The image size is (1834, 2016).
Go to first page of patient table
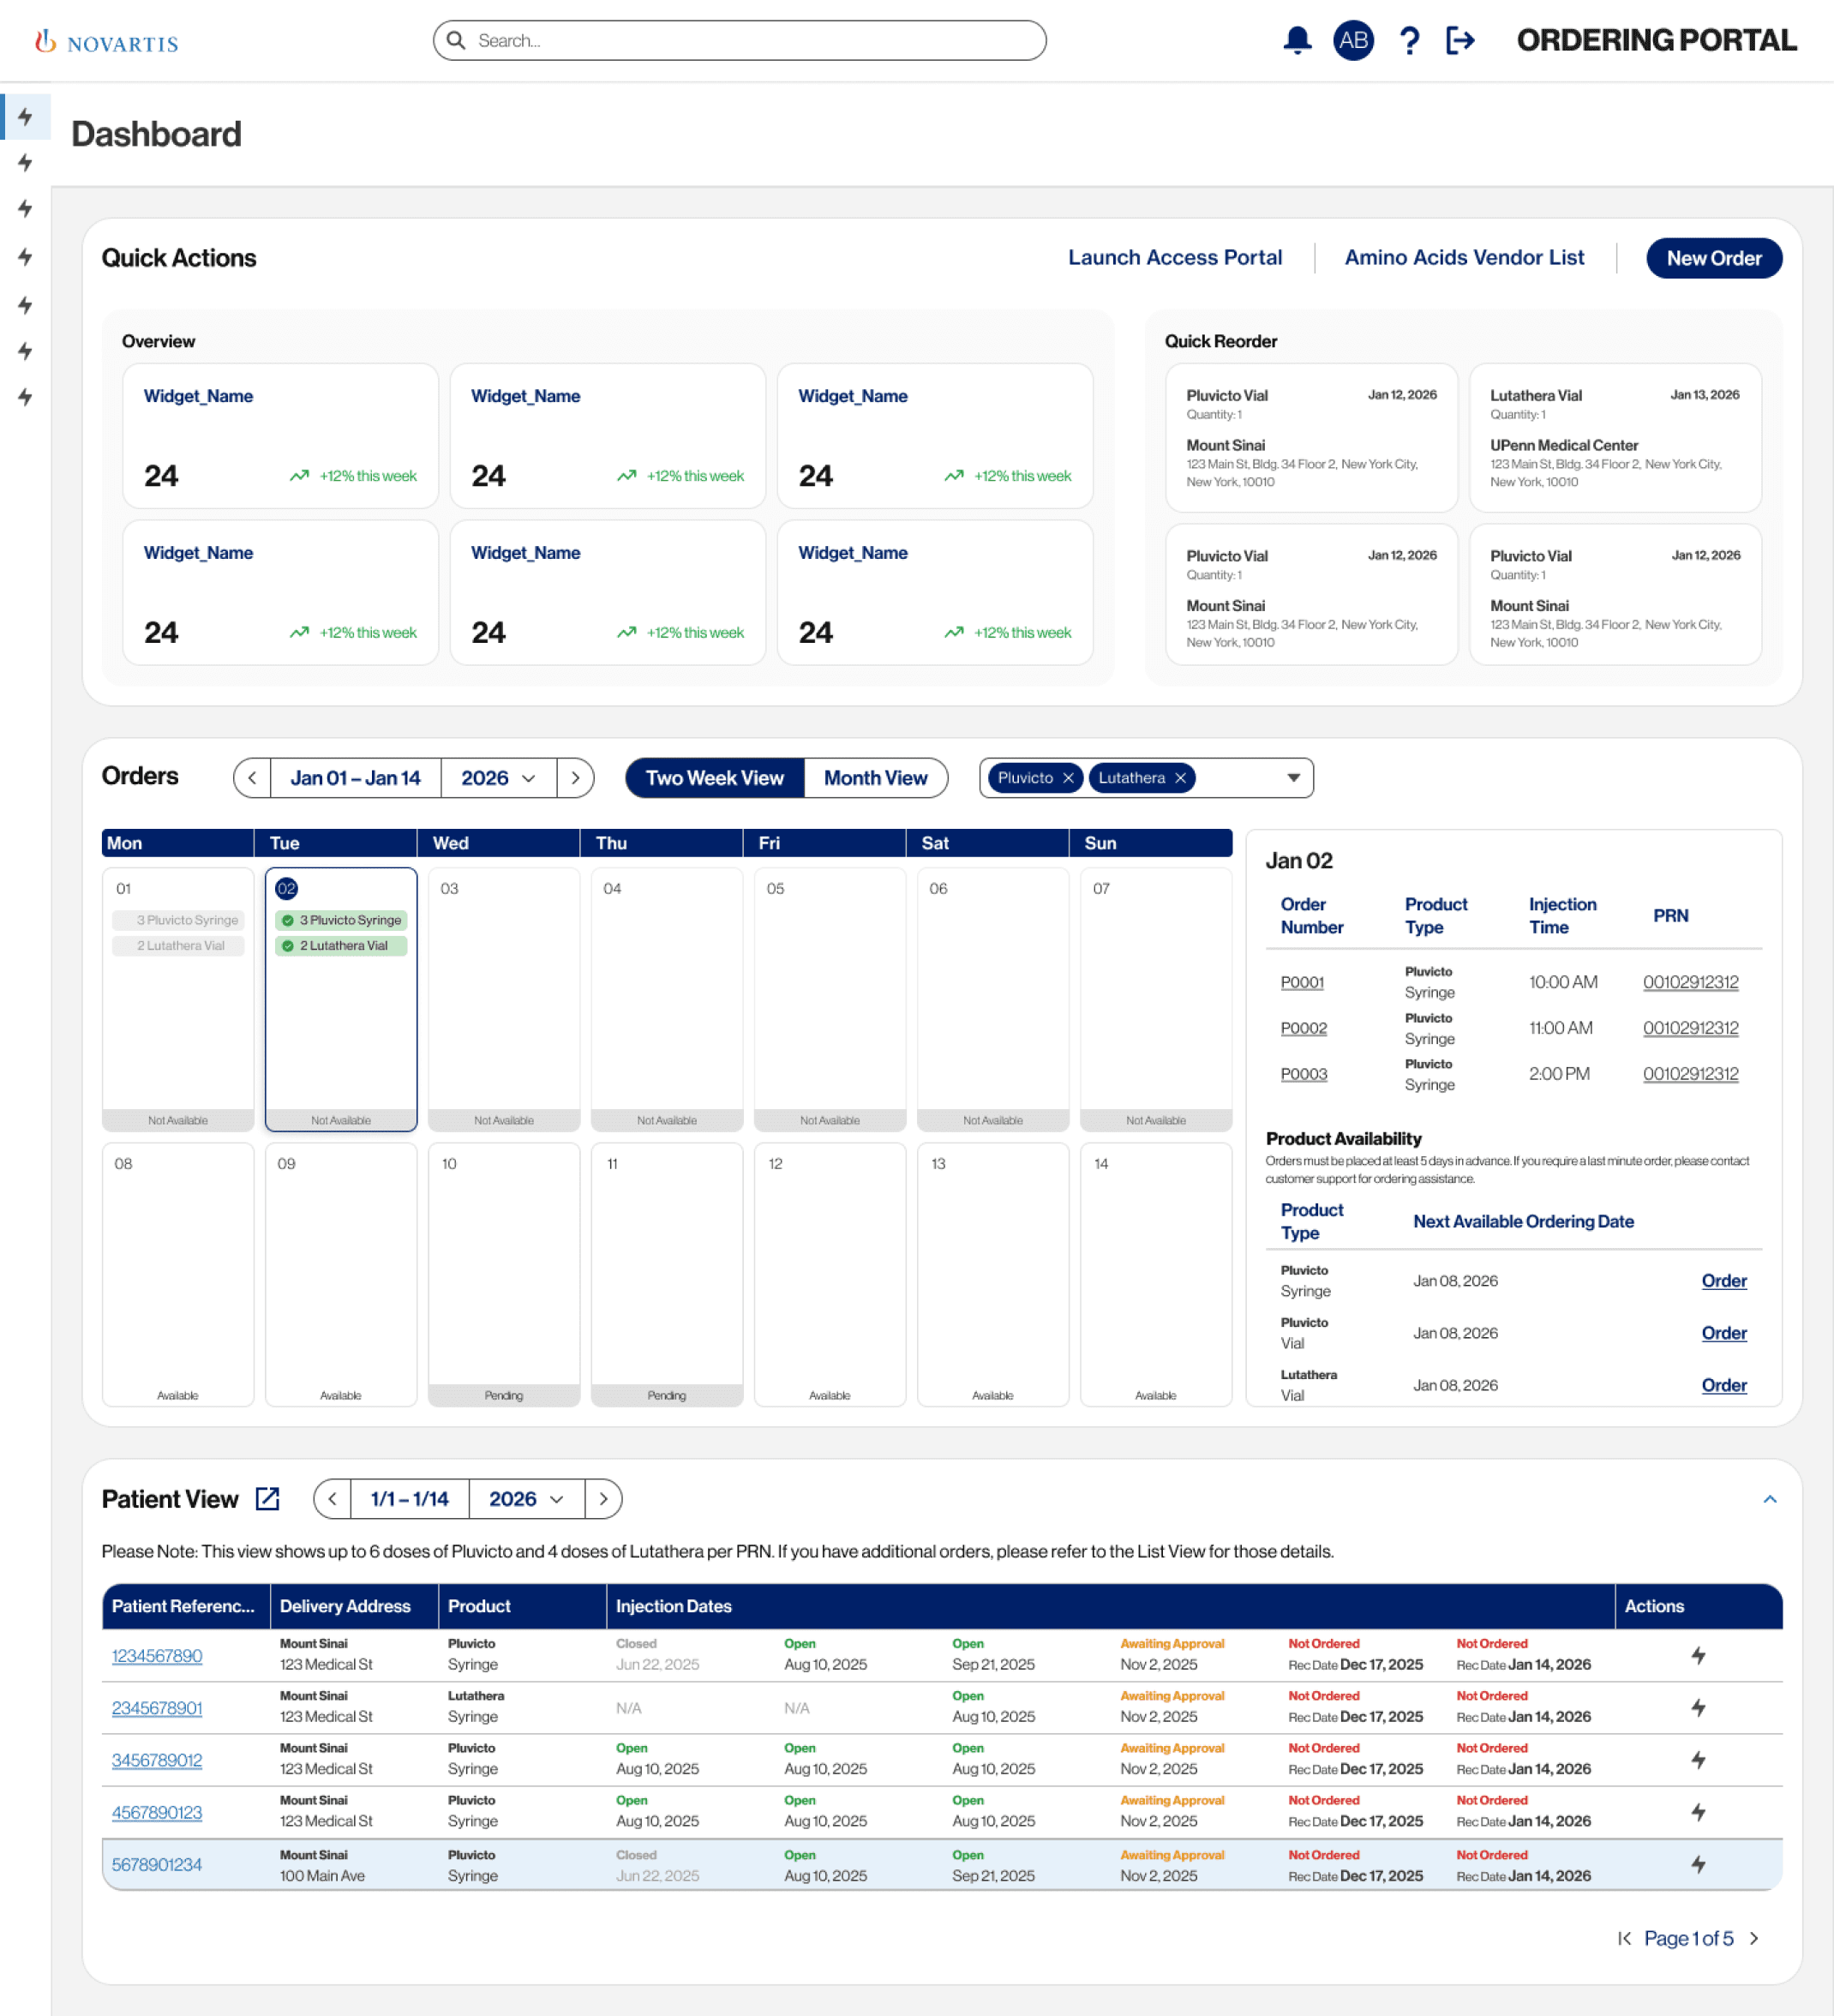tap(1624, 1938)
